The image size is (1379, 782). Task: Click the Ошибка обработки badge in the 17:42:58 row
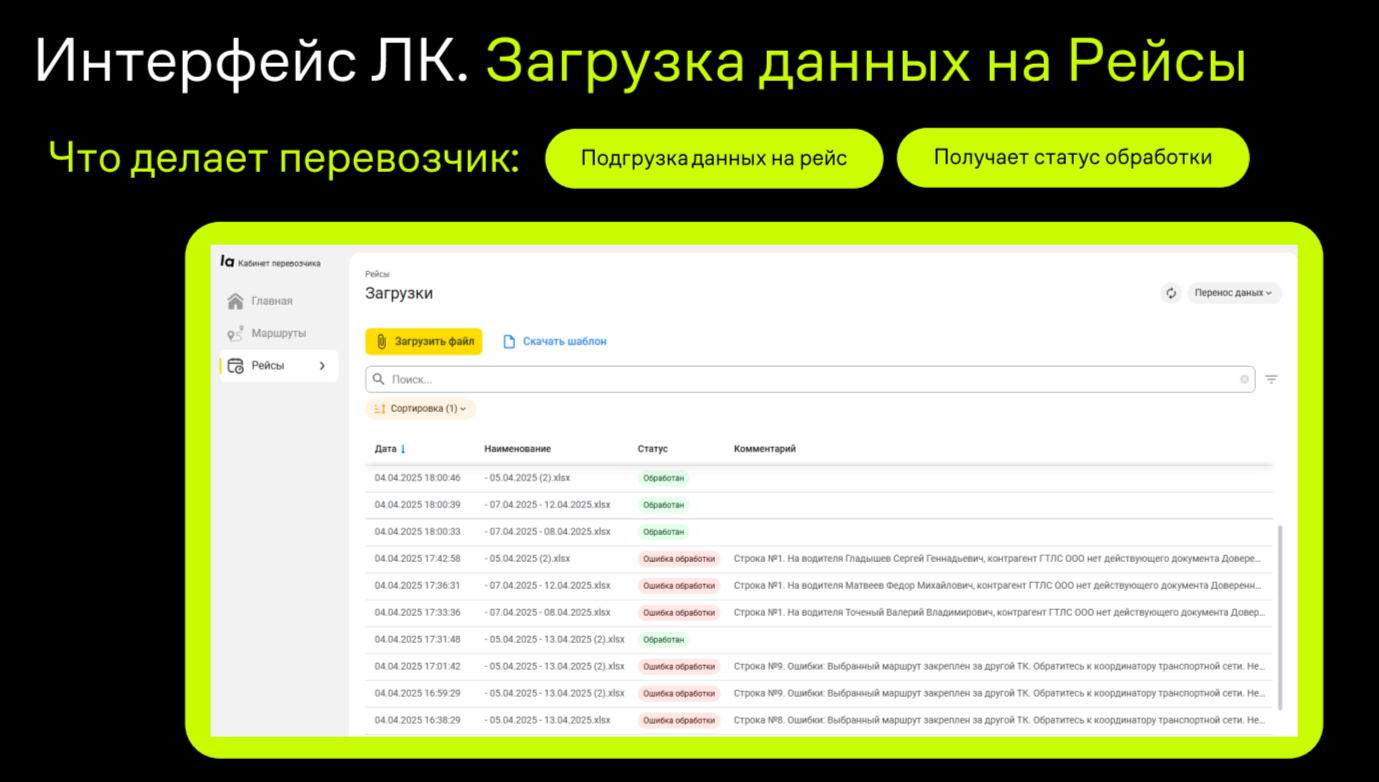(678, 559)
